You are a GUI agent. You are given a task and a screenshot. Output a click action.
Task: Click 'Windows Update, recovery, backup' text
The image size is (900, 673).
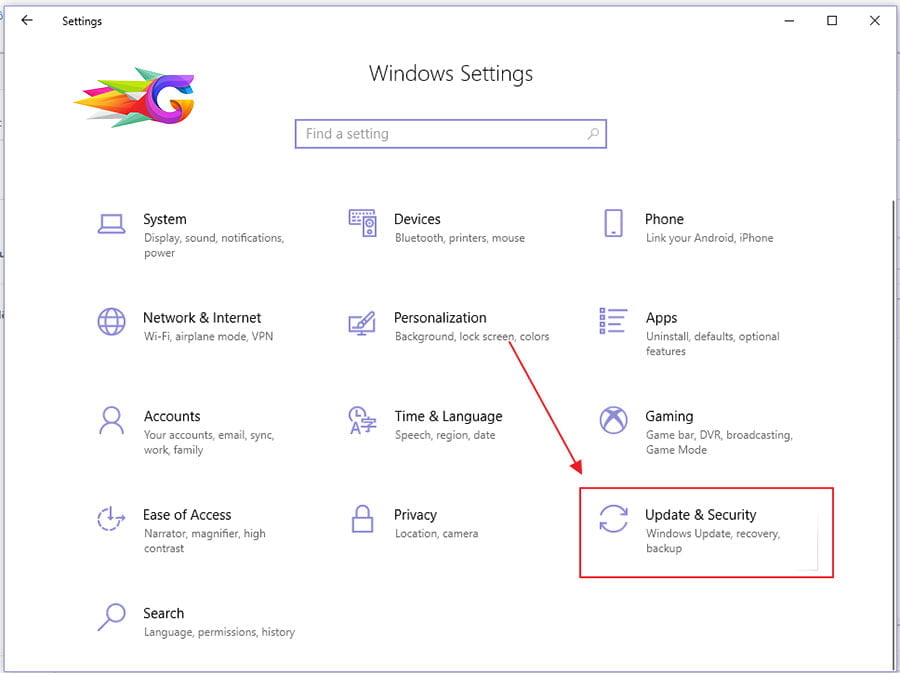(713, 541)
